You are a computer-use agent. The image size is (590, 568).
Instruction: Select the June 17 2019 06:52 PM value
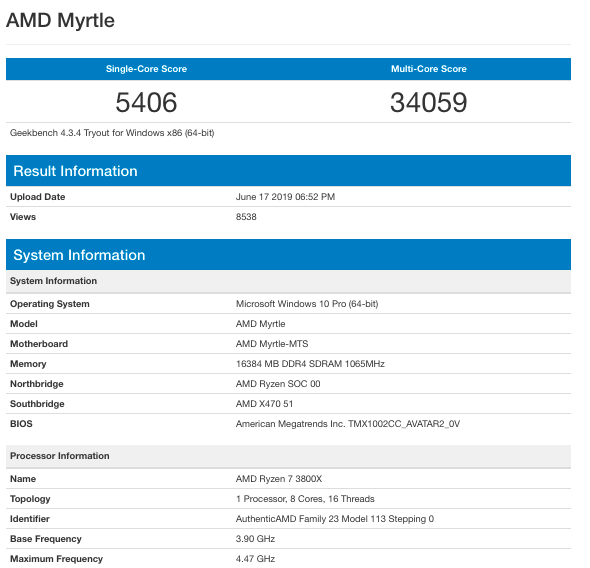click(285, 197)
